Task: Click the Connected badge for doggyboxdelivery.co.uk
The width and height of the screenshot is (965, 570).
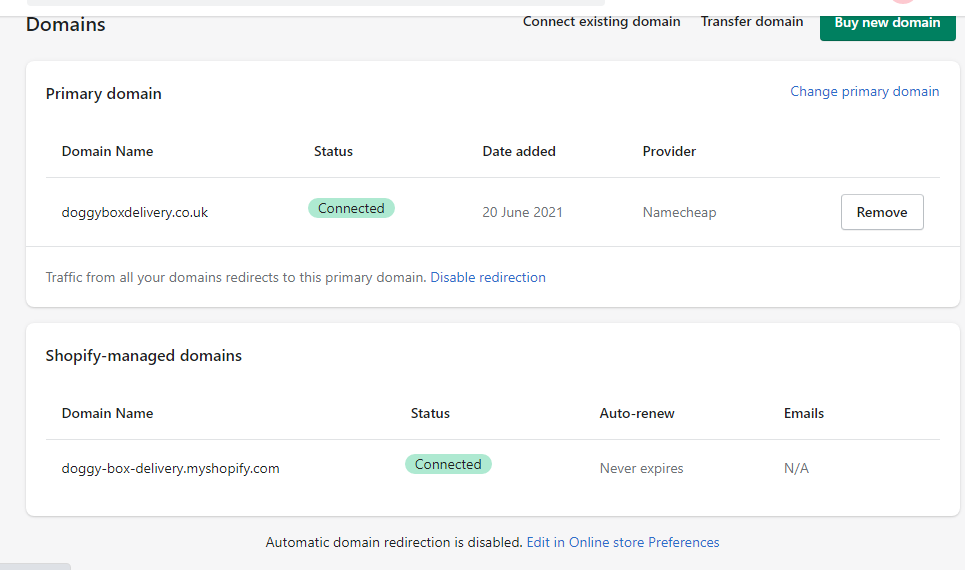Action: pos(351,208)
